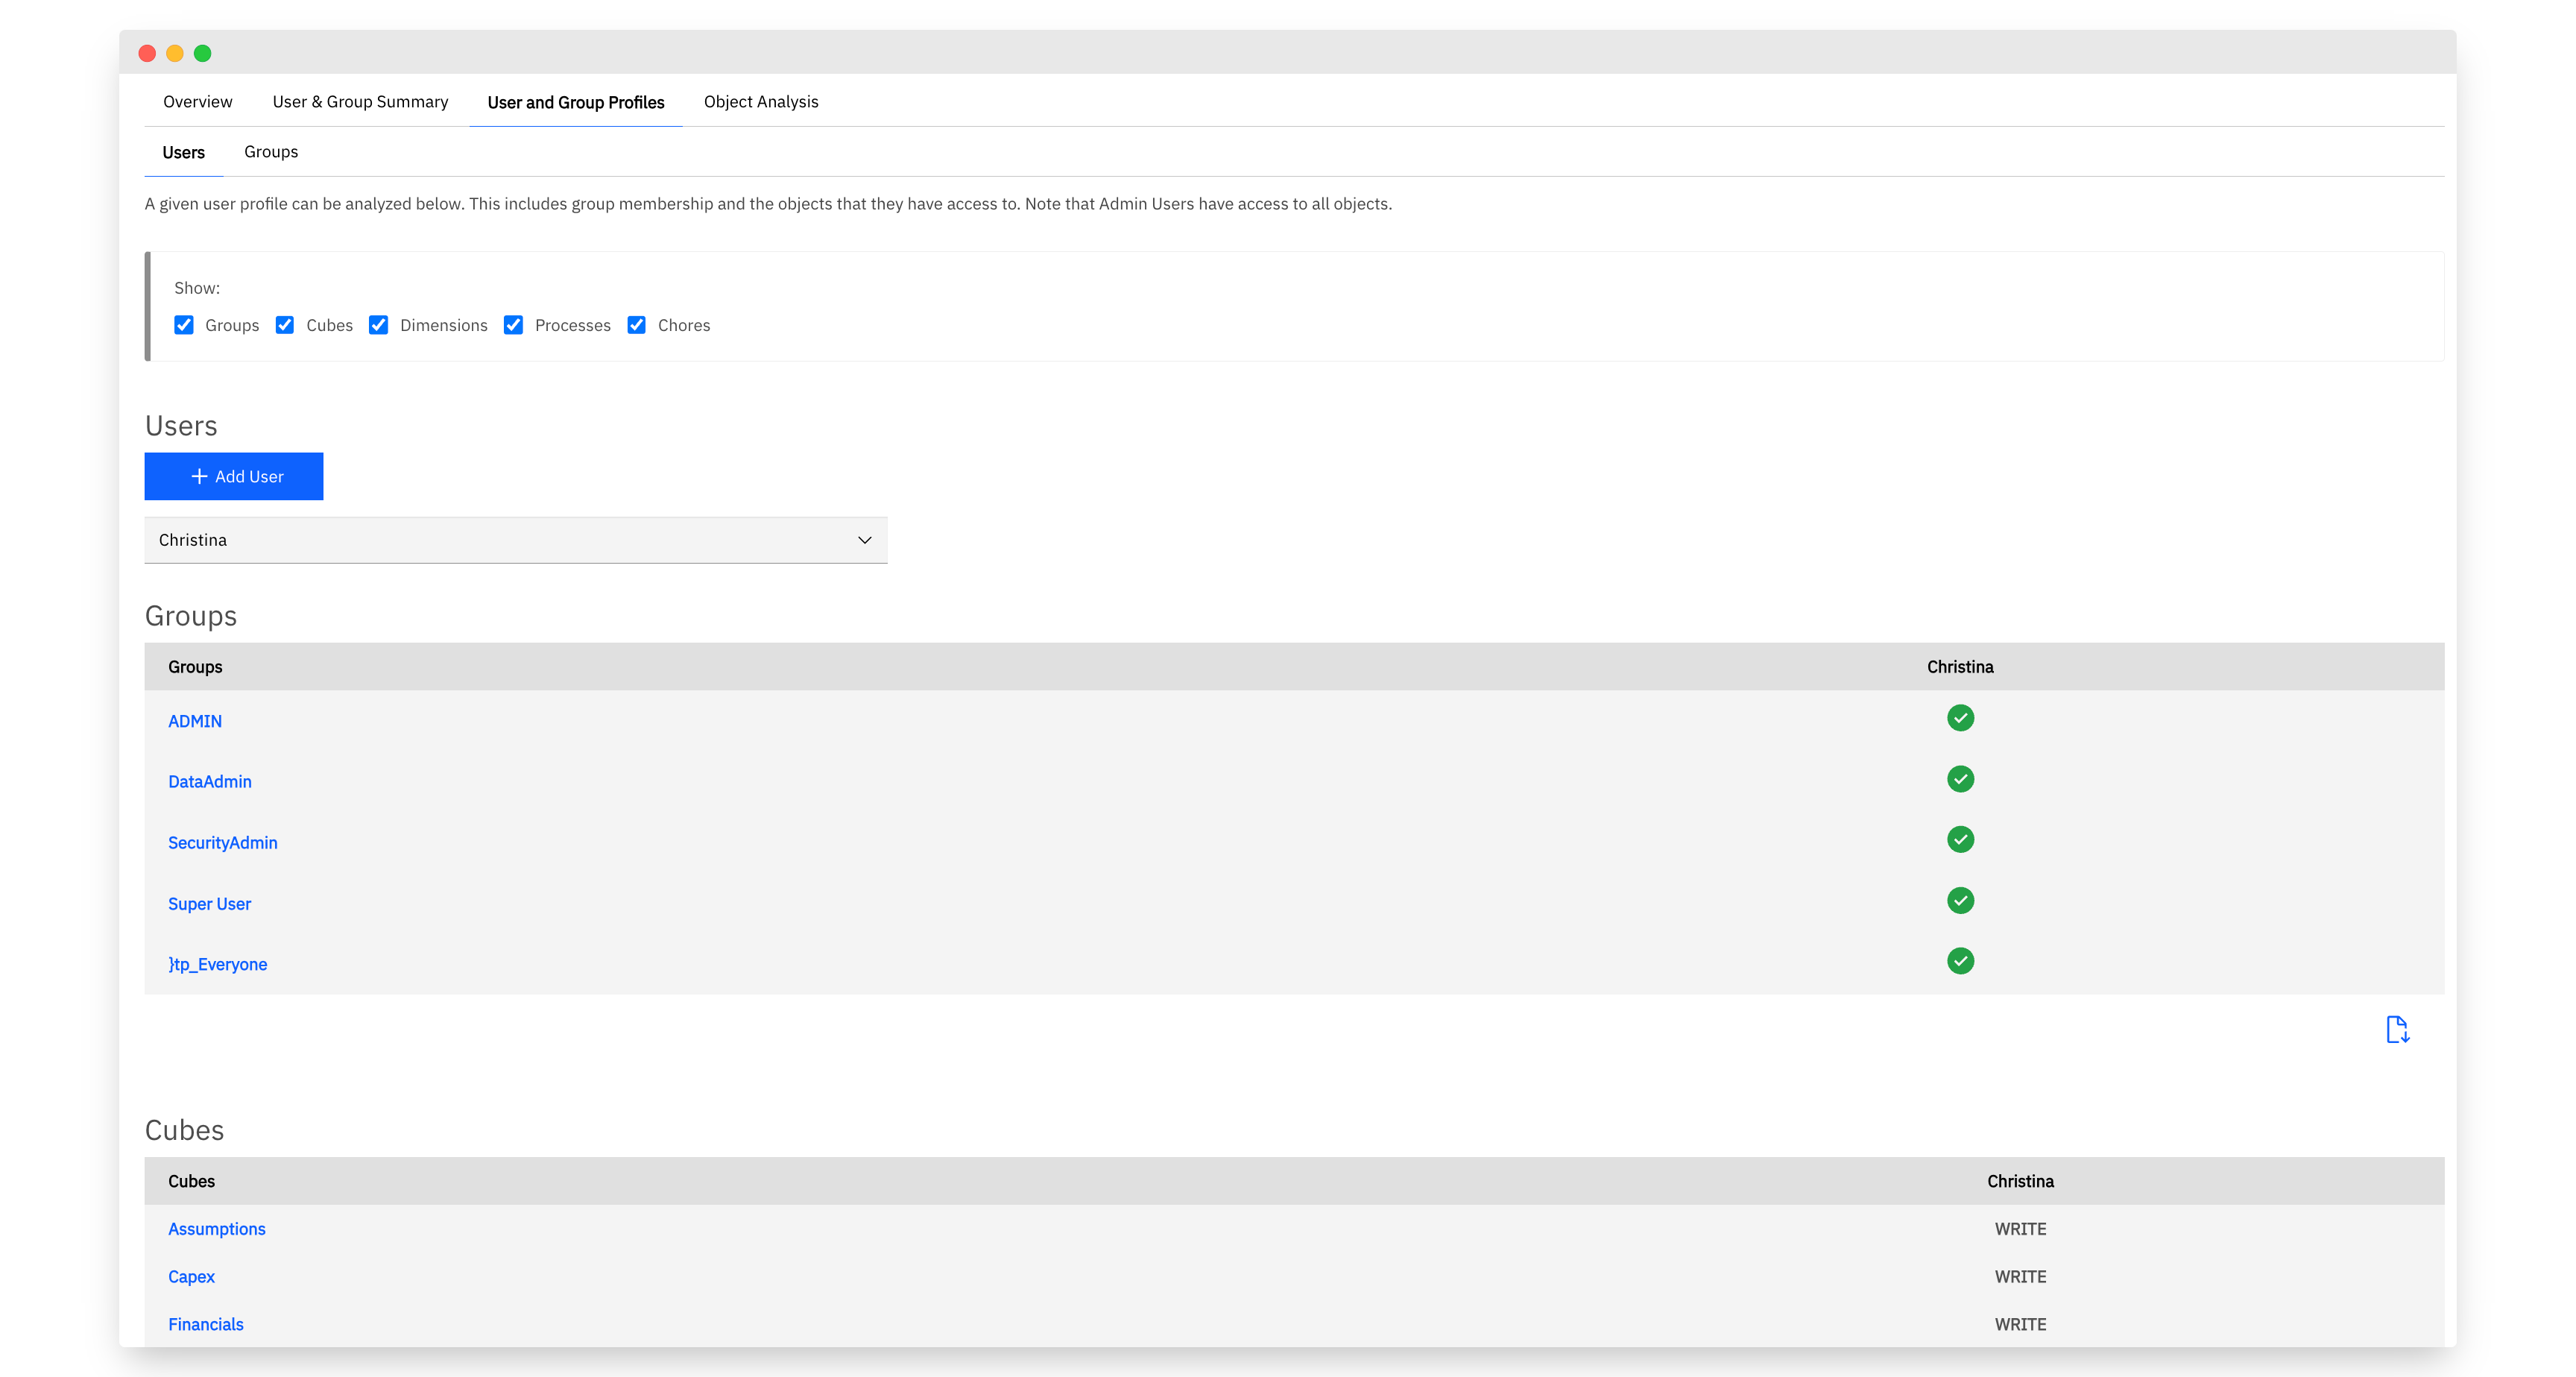2576x1377 pixels.
Task: Click the green checkmark for DataAdmin group
Action: pos(1960,779)
